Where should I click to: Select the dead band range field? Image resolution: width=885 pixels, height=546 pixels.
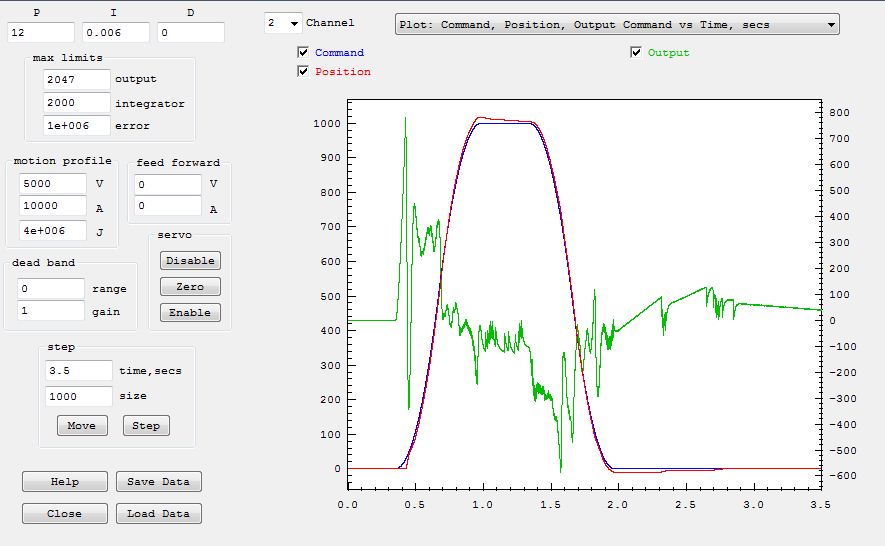pos(51,288)
